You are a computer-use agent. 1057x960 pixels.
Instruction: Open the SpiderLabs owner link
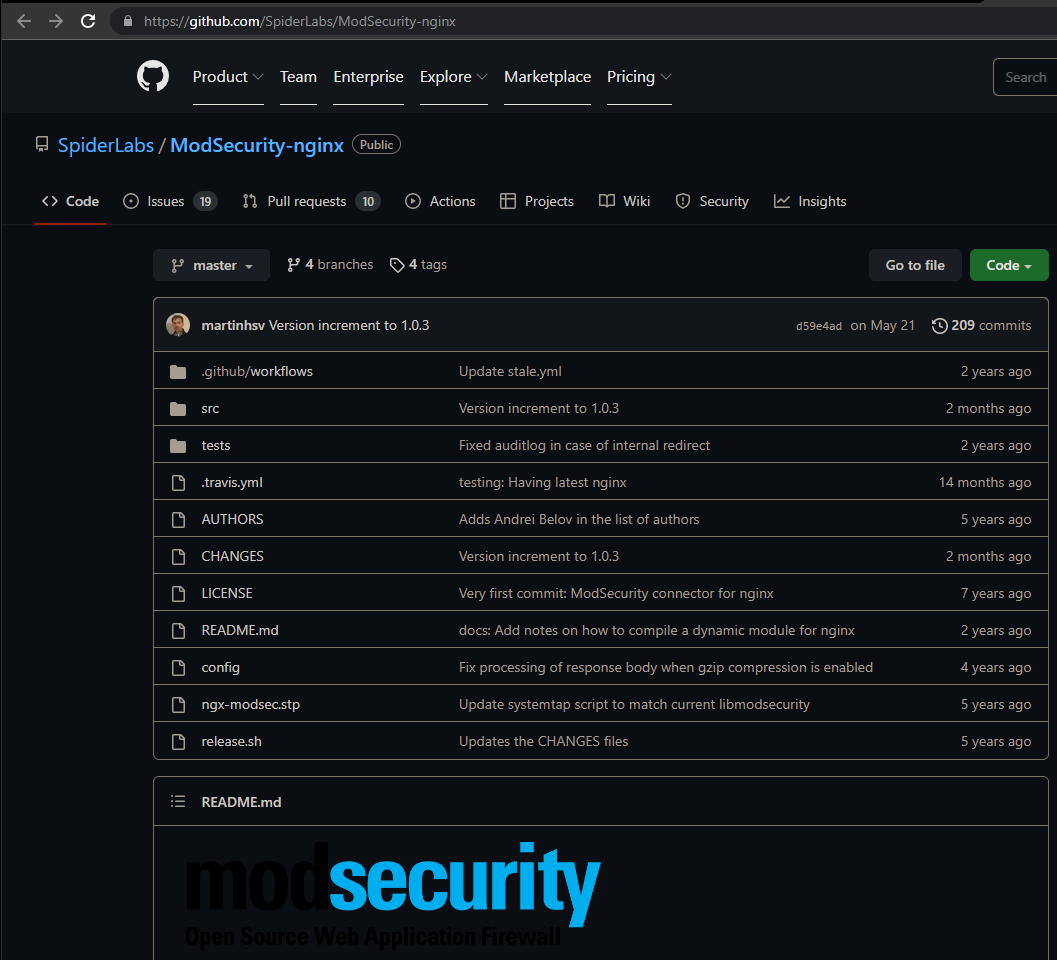(x=106, y=145)
